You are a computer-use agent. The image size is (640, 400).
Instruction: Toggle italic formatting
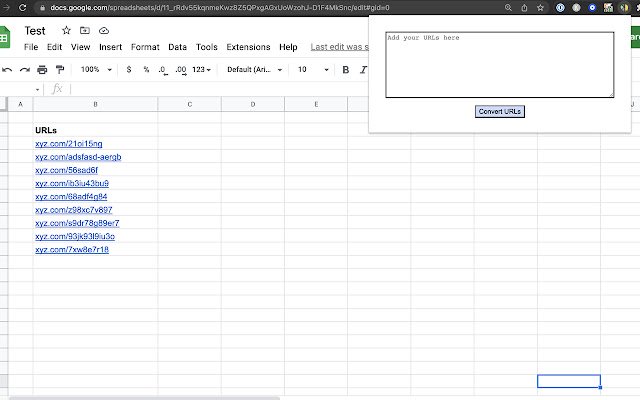pos(363,70)
